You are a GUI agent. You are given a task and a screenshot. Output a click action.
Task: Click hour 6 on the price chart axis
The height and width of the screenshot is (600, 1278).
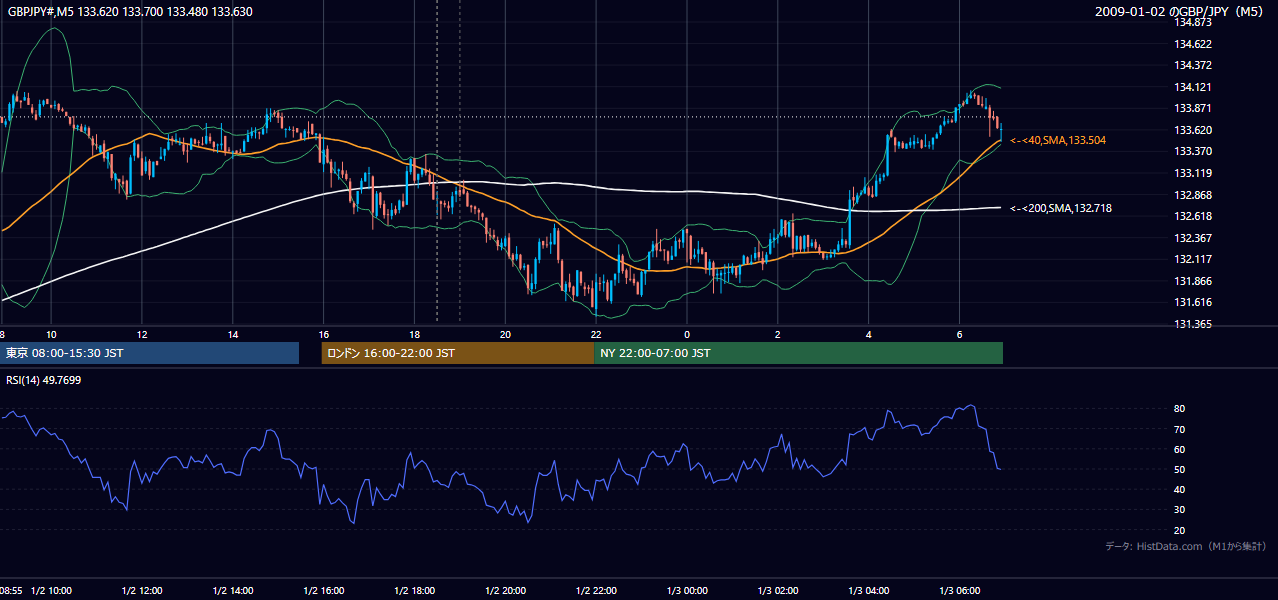tap(960, 334)
